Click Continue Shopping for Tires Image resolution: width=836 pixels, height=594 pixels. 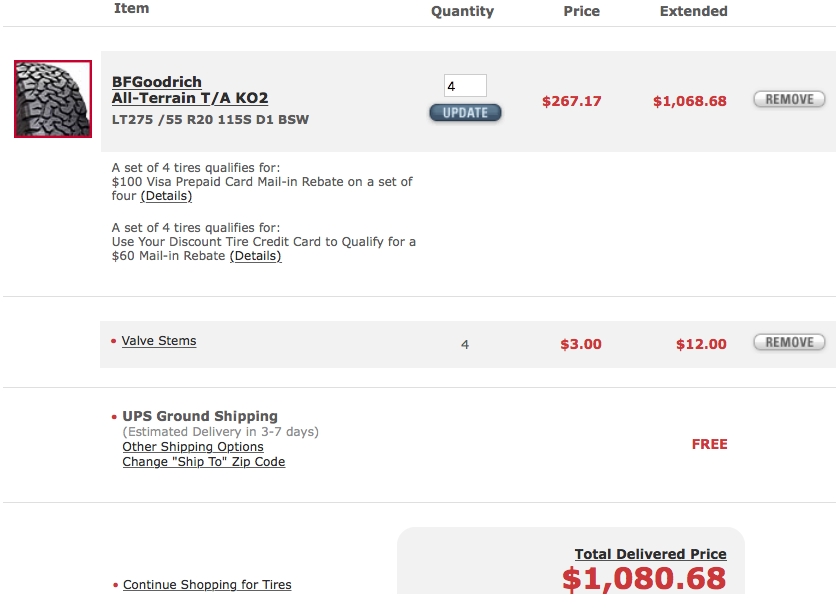pos(207,584)
